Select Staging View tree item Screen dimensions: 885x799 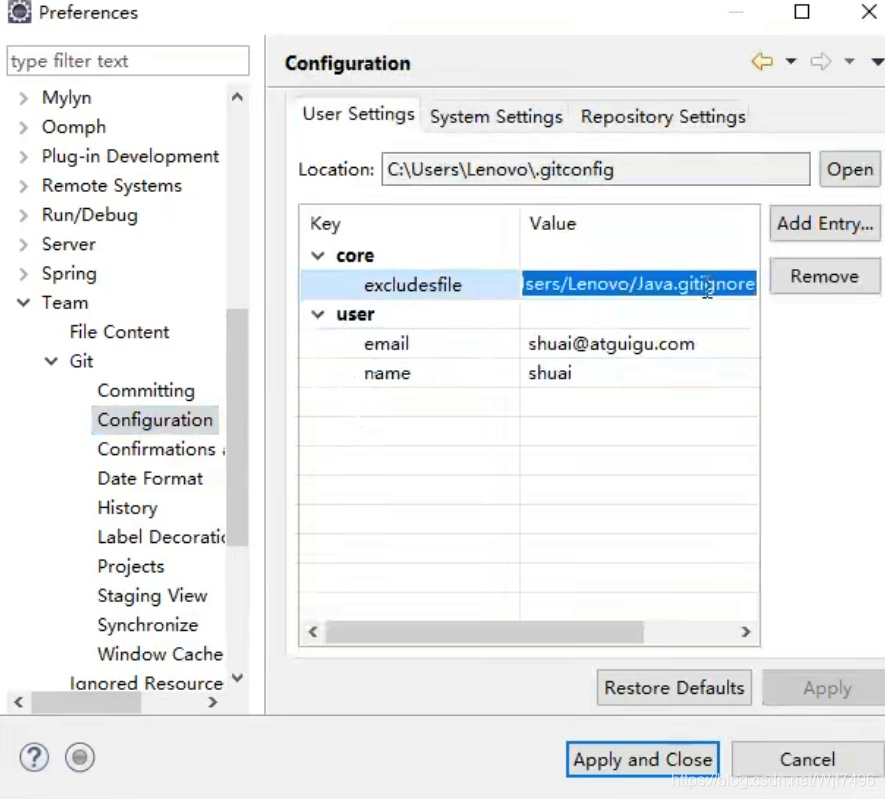pos(152,596)
